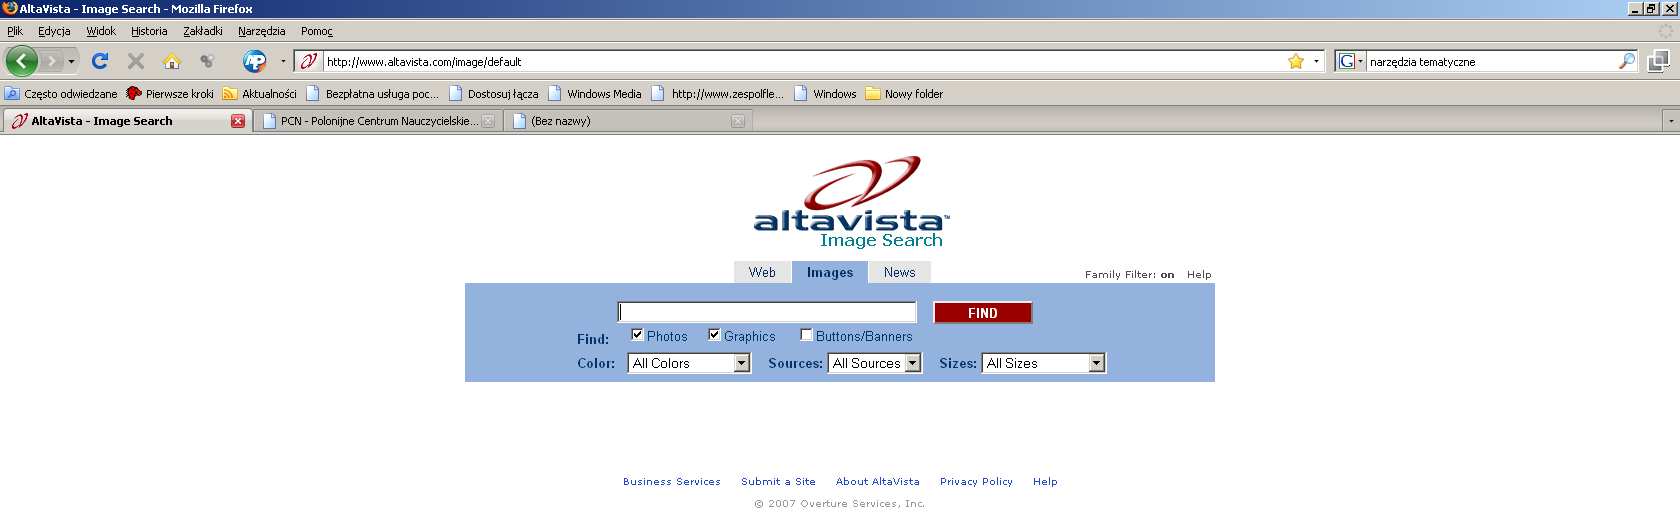The image size is (1680, 525).
Task: Switch to AltaVista News tab
Action: (899, 272)
